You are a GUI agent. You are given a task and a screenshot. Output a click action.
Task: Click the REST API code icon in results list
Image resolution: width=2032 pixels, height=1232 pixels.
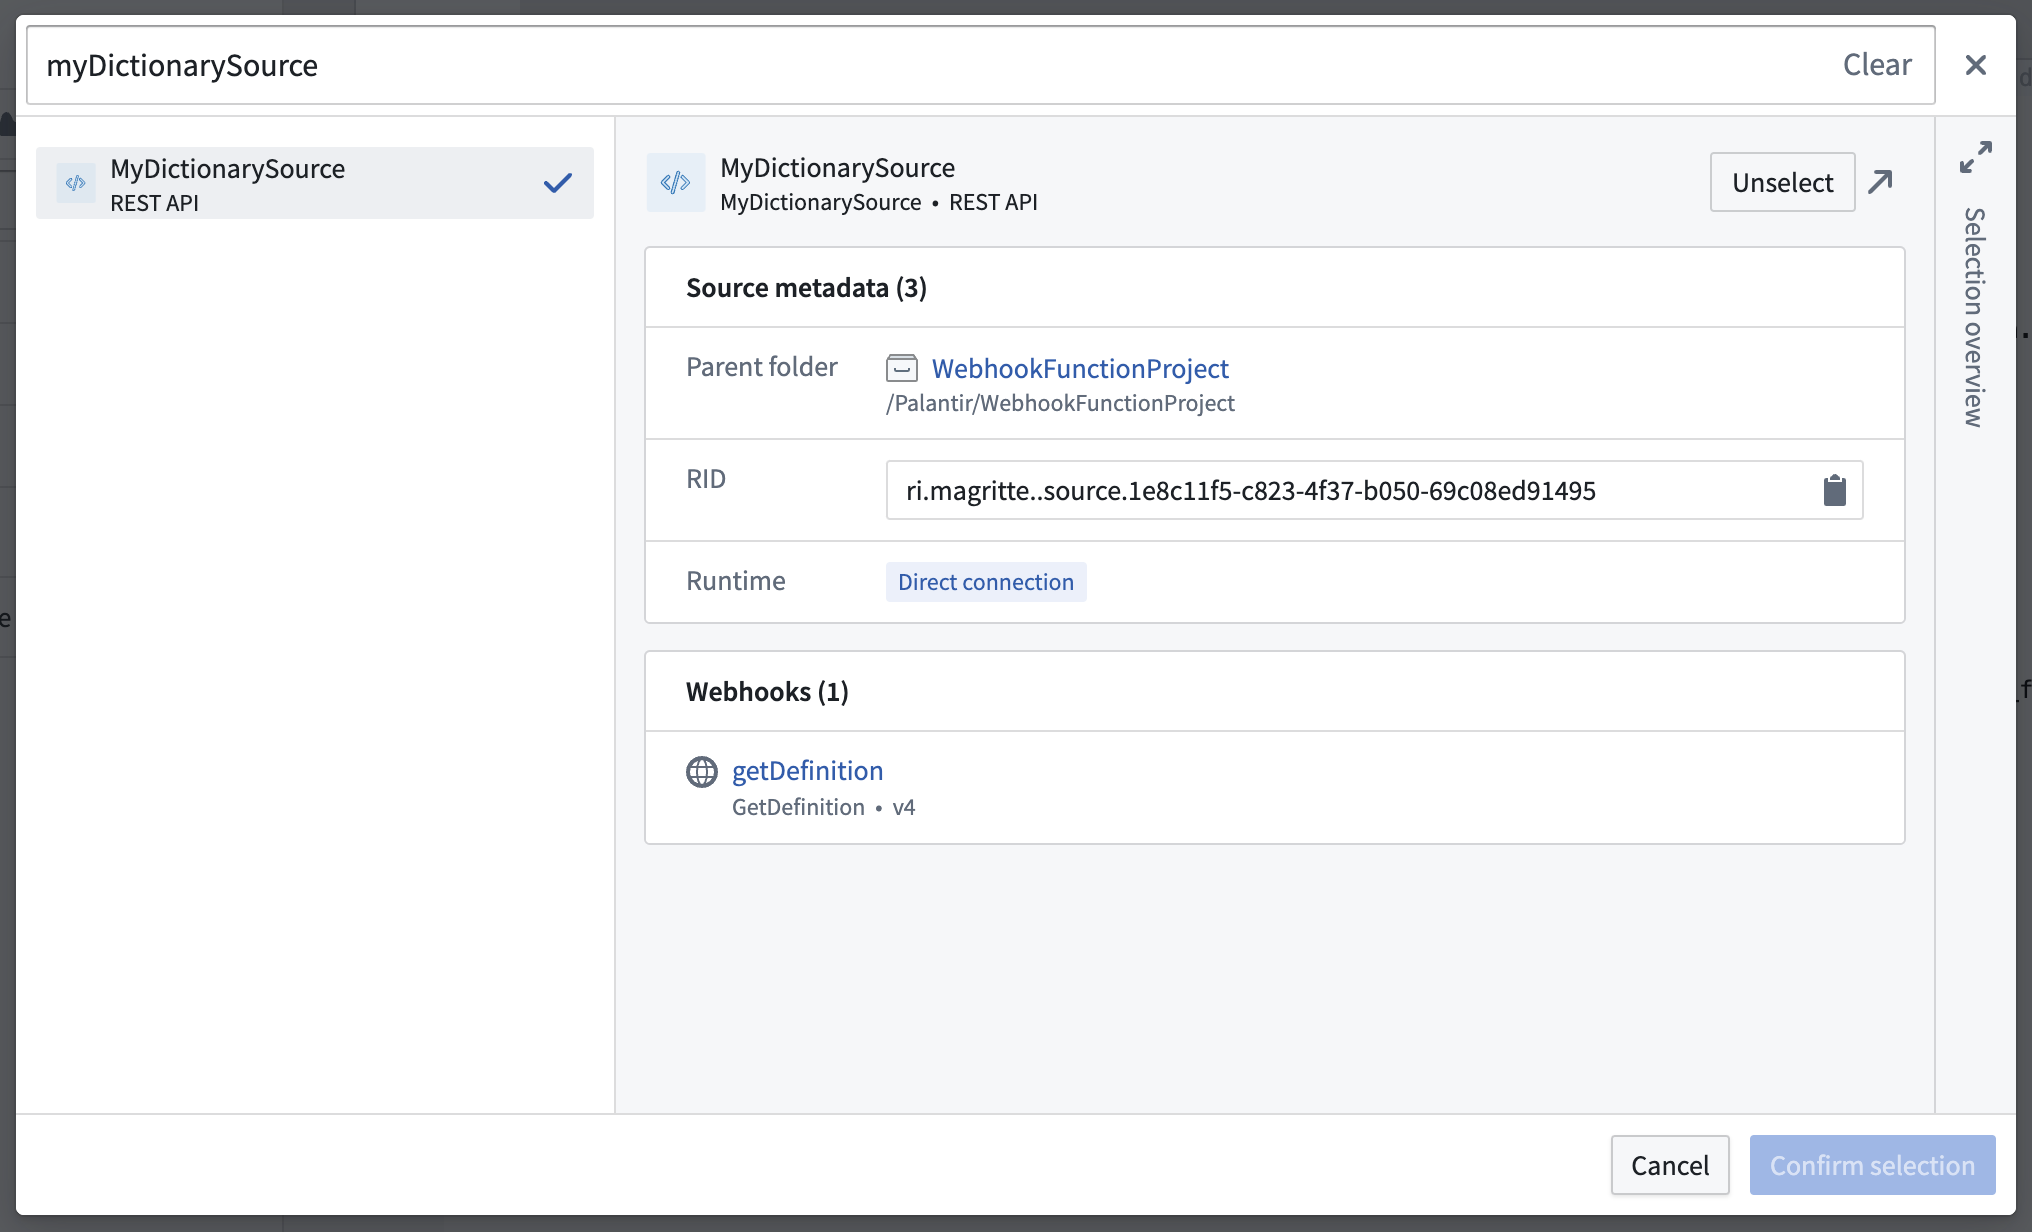pos(76,183)
